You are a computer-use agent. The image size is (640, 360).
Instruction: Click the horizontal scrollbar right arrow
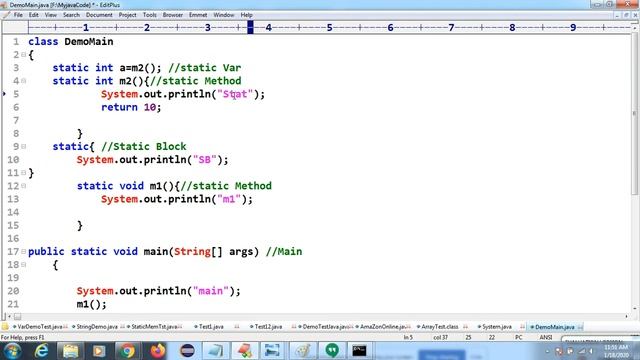tap(627, 316)
